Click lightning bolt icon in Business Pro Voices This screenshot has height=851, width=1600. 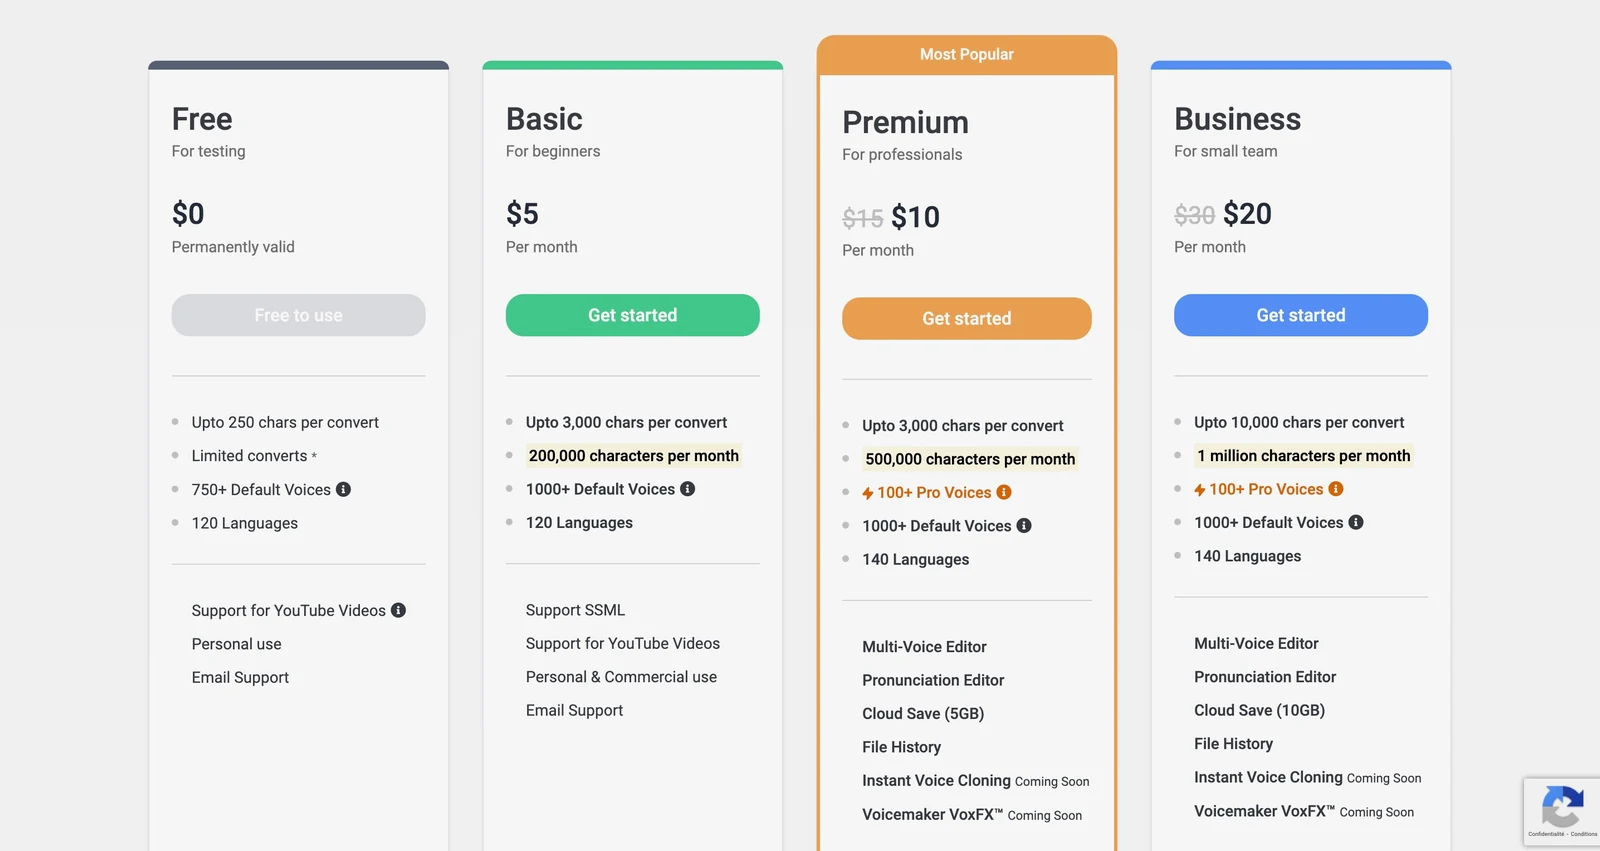point(1200,490)
